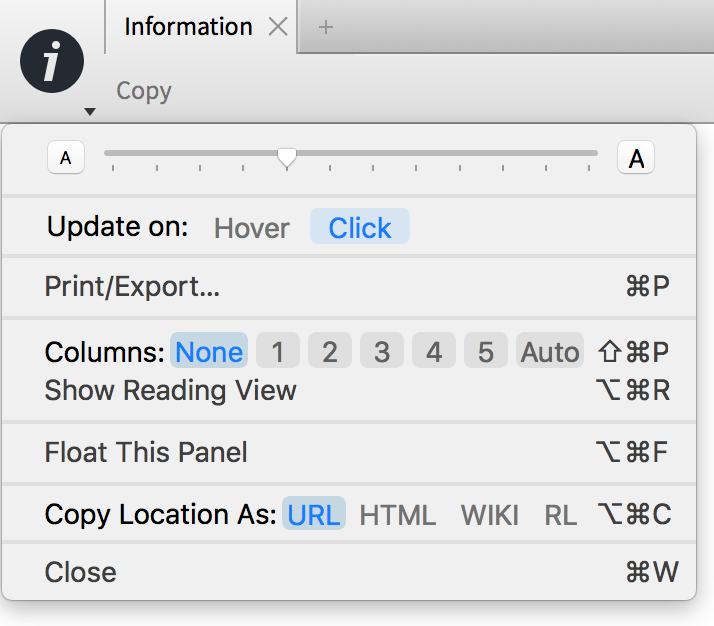The height and width of the screenshot is (626, 714).
Task: Set Update on to Click
Action: click(360, 227)
